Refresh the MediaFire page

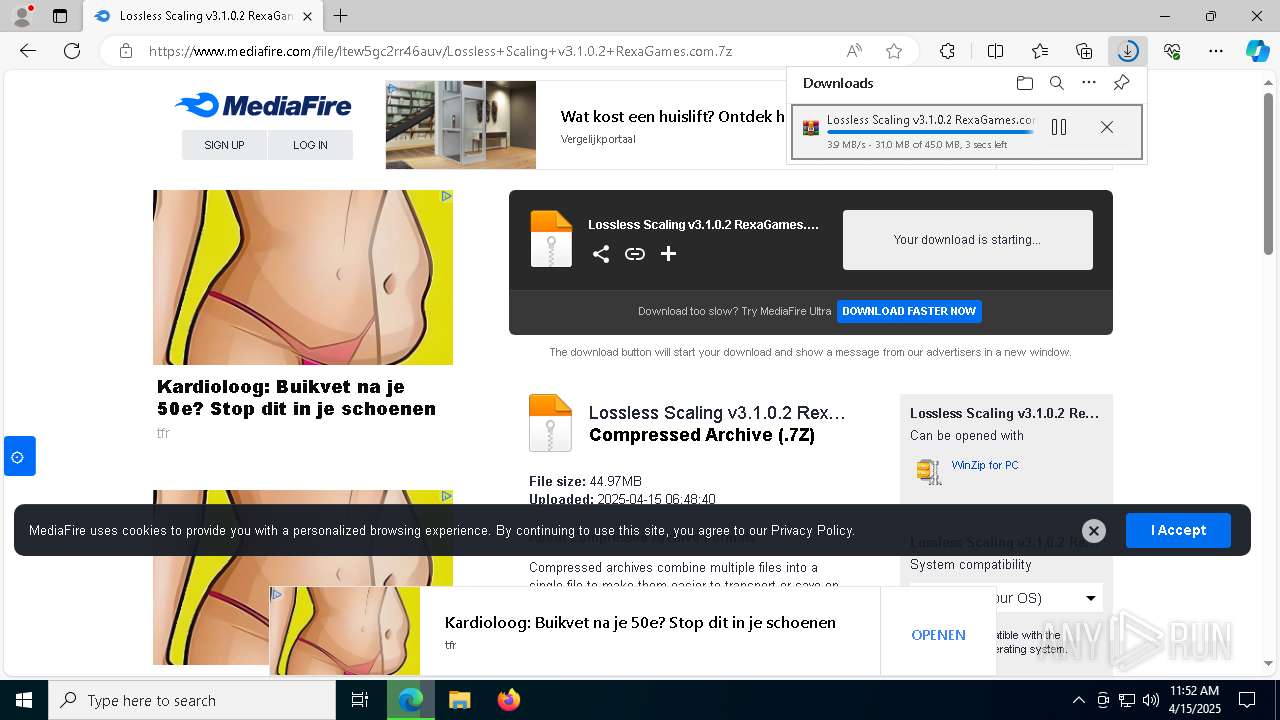72,51
